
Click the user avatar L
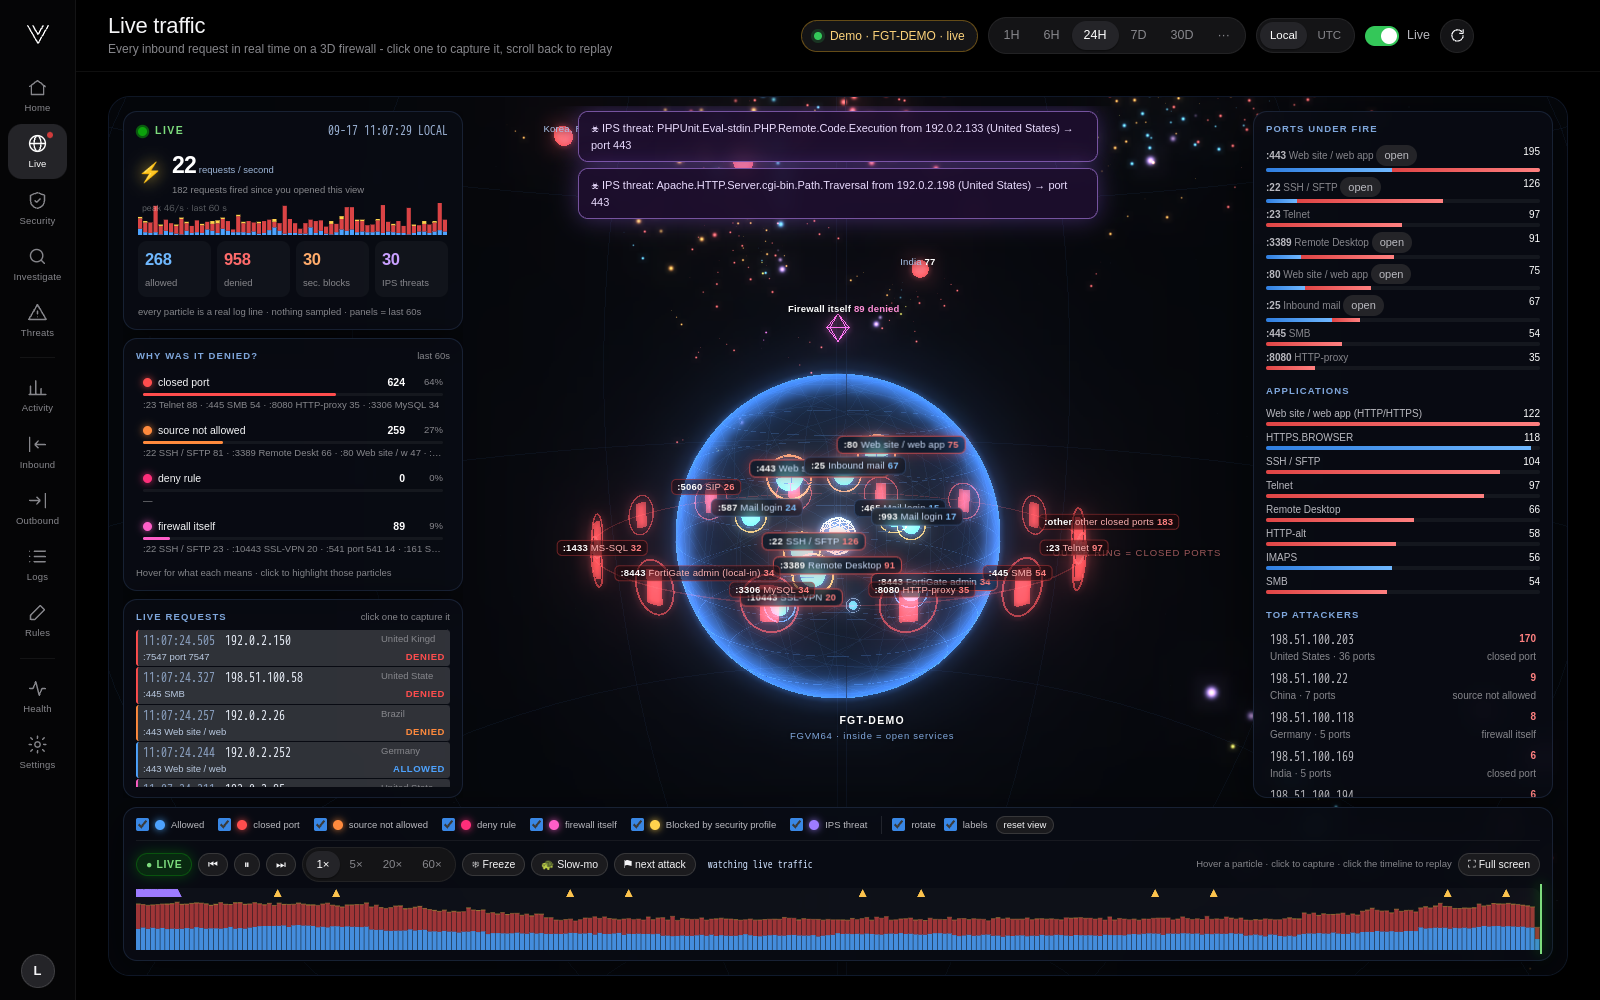pyautogui.click(x=38, y=971)
